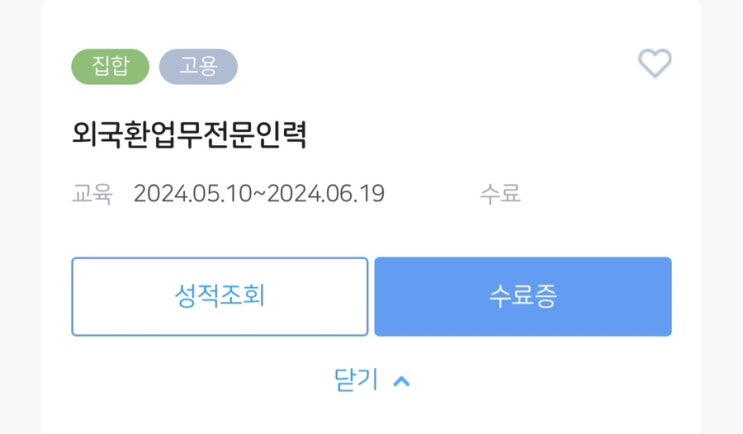Click the date range 2024.05.10~2024.06.19
Image resolution: width=743 pixels, height=434 pixels.
tap(259, 193)
